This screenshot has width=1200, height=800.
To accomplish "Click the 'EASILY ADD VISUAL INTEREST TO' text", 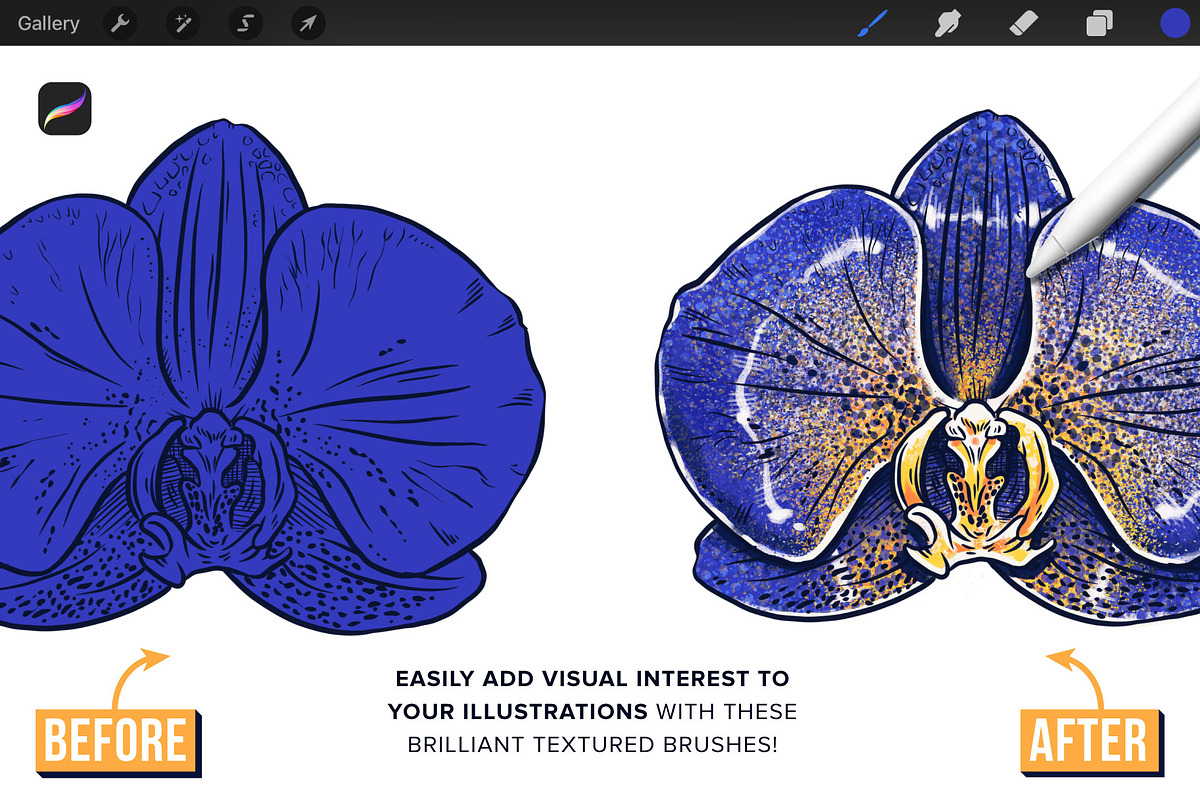I will (x=592, y=679).
